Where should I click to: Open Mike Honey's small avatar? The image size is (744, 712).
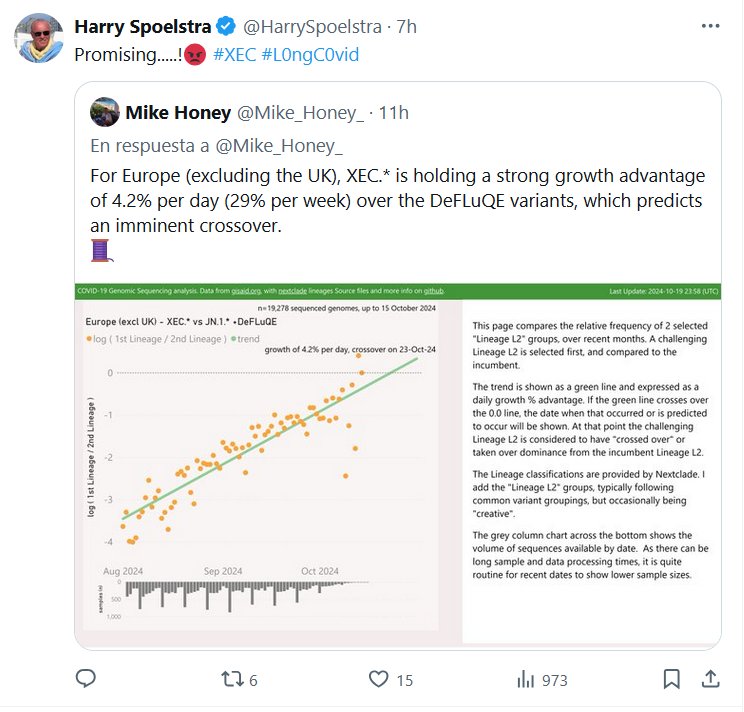[x=104, y=112]
